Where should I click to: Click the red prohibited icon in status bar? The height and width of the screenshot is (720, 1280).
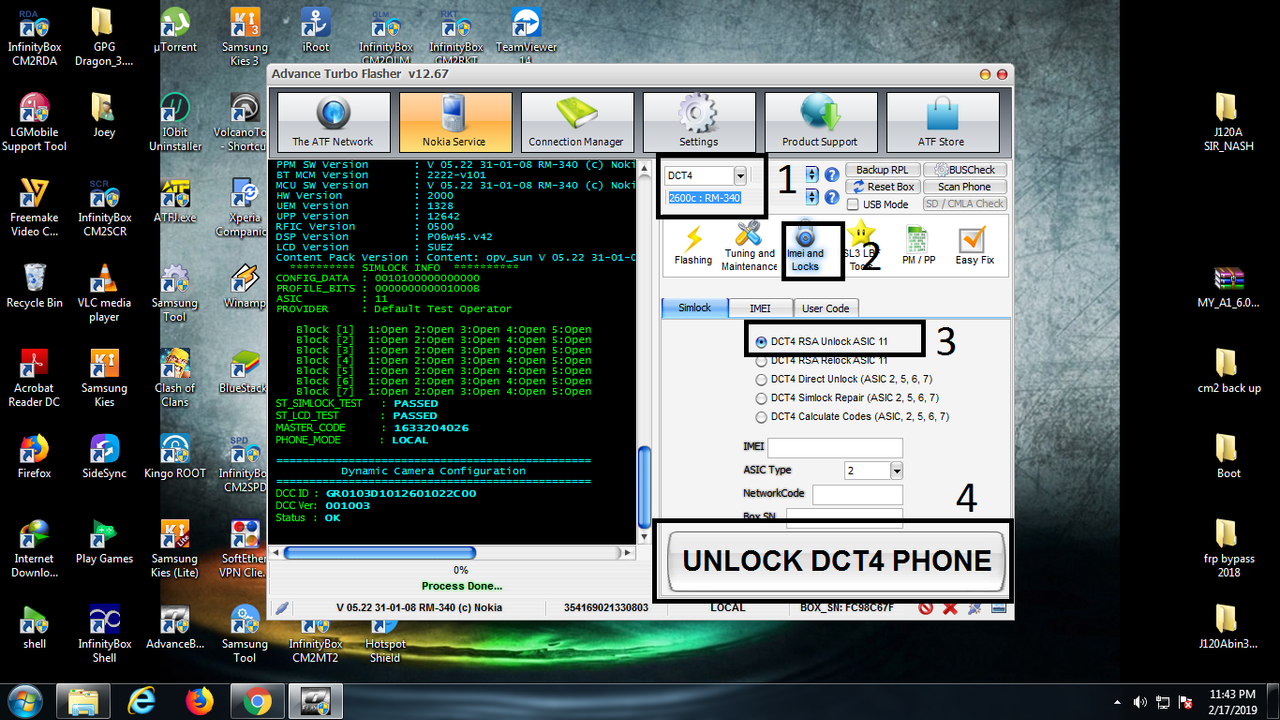tap(926, 608)
